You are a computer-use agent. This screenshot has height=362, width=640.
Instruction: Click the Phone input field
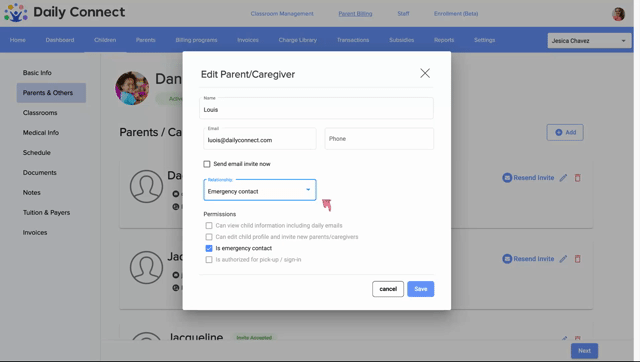pos(379,139)
